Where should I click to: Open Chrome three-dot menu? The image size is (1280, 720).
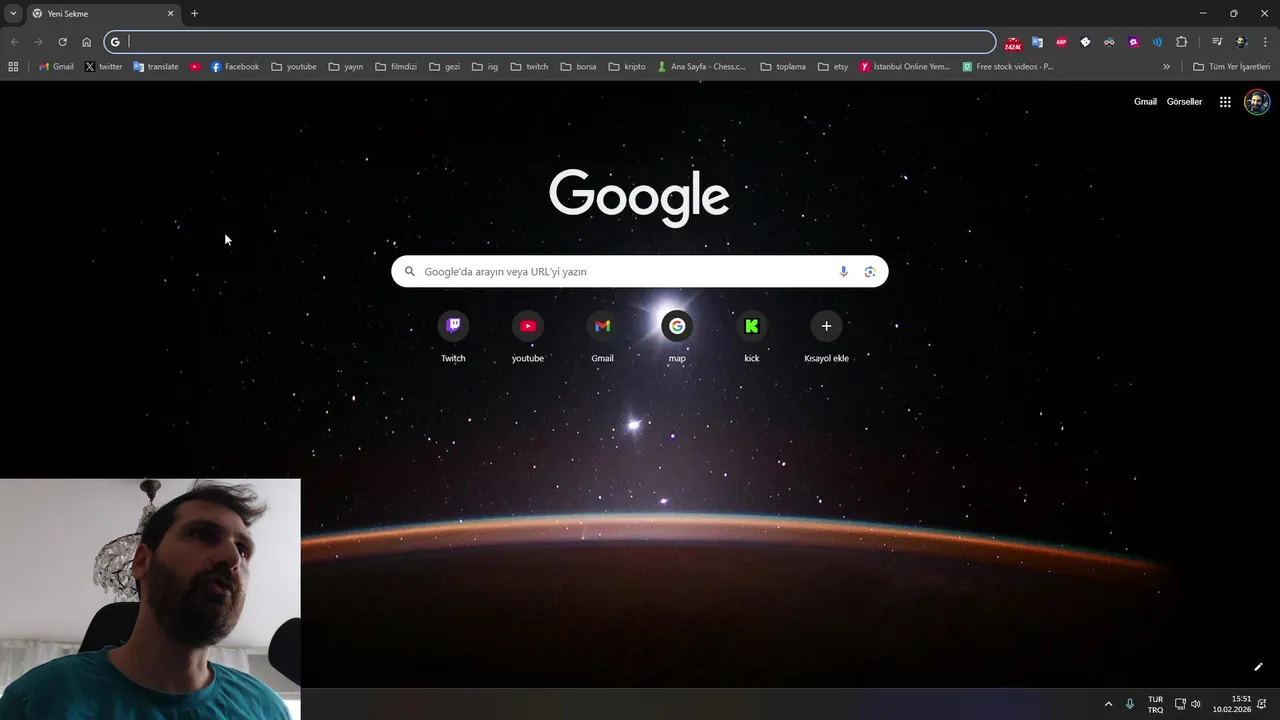pos(1266,42)
